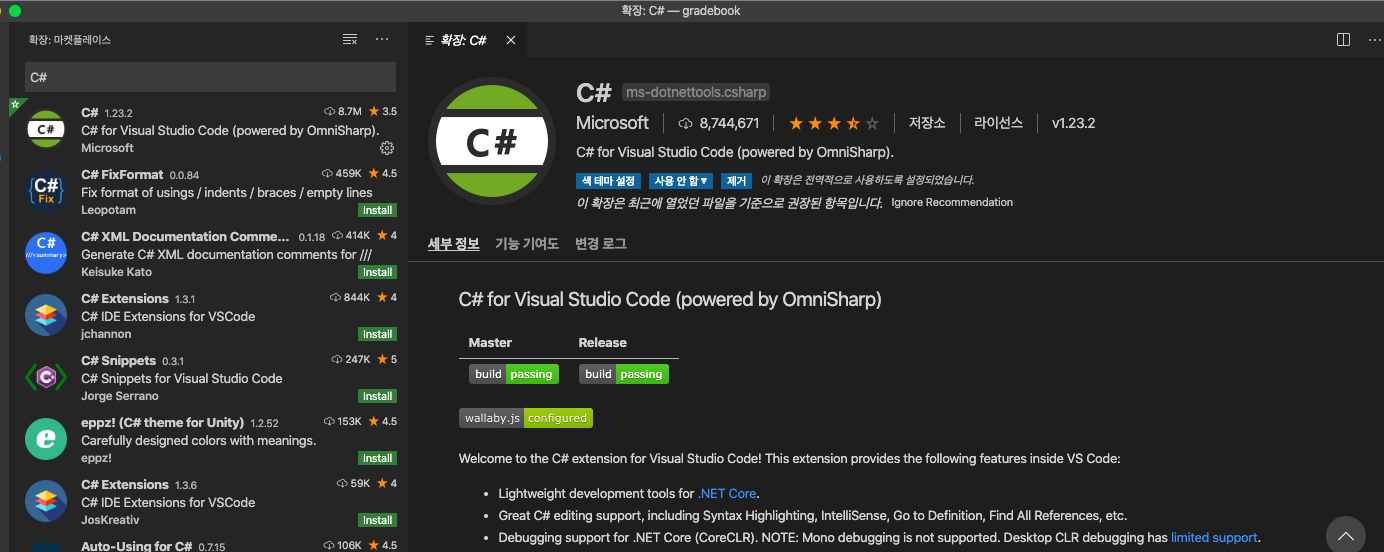Clear extension search results icon

[349, 39]
